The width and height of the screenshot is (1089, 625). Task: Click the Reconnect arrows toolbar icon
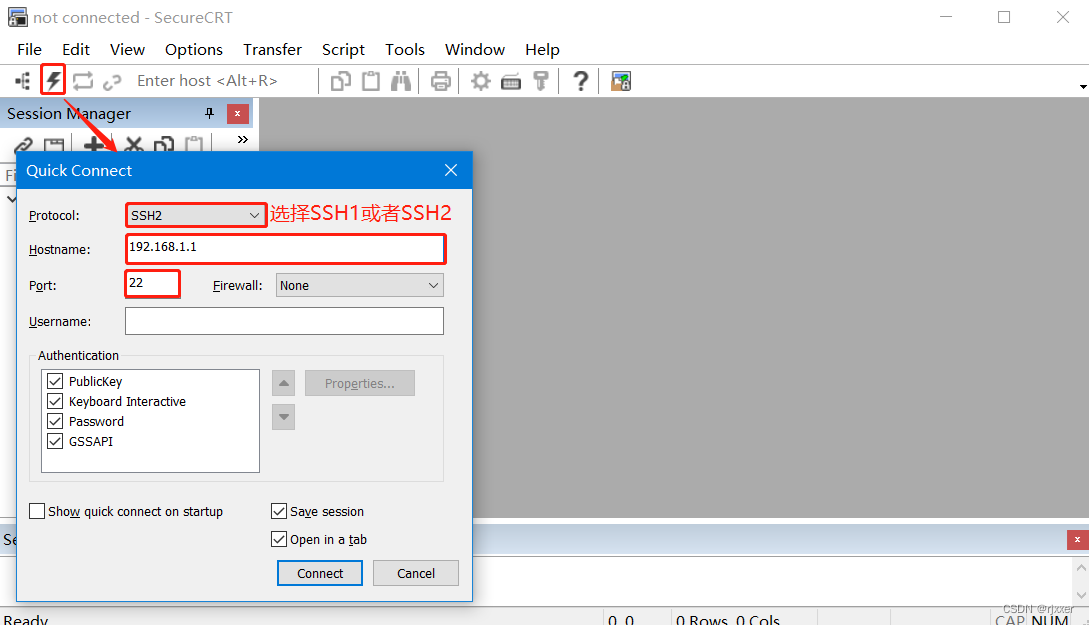(x=83, y=81)
